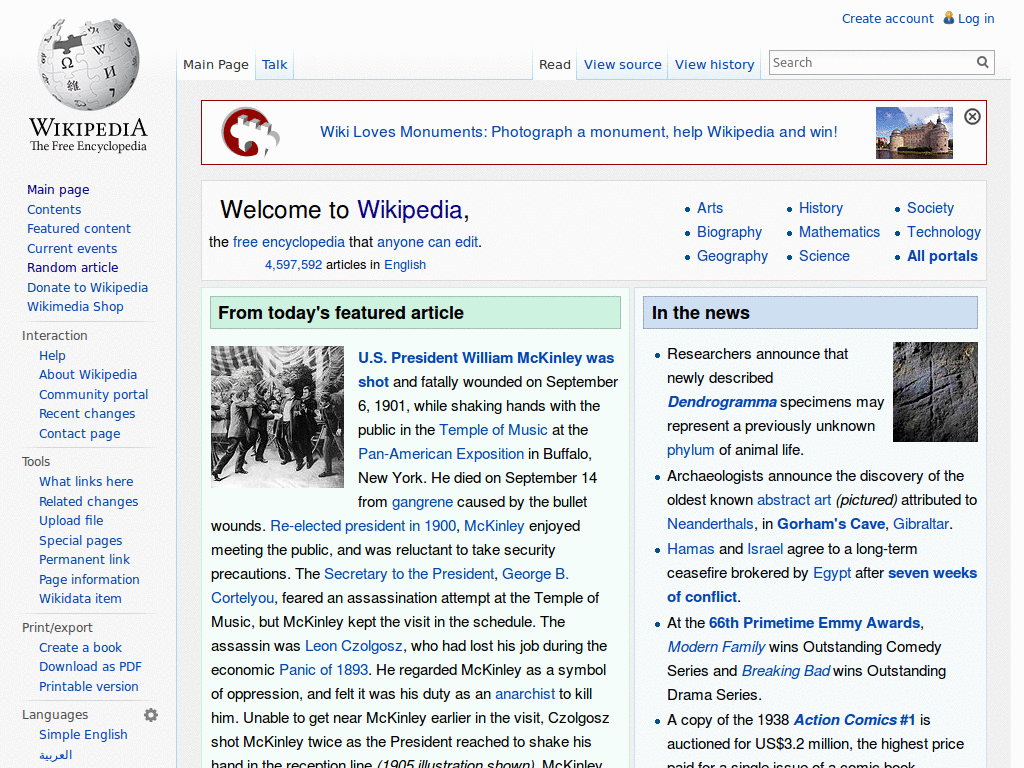
Task: Open About Wikipedia link
Action: click(88, 374)
